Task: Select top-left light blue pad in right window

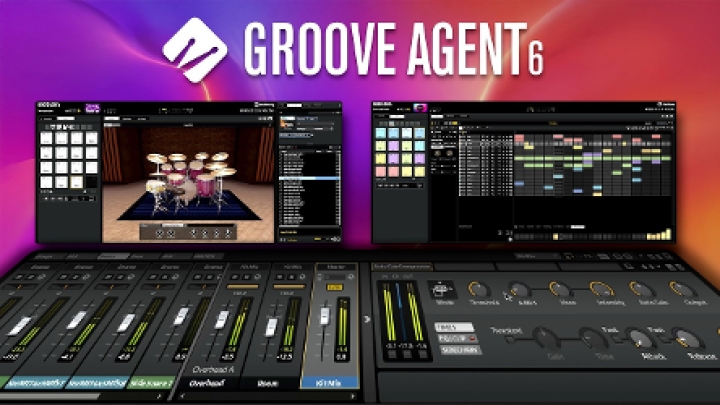Action: pos(381,134)
